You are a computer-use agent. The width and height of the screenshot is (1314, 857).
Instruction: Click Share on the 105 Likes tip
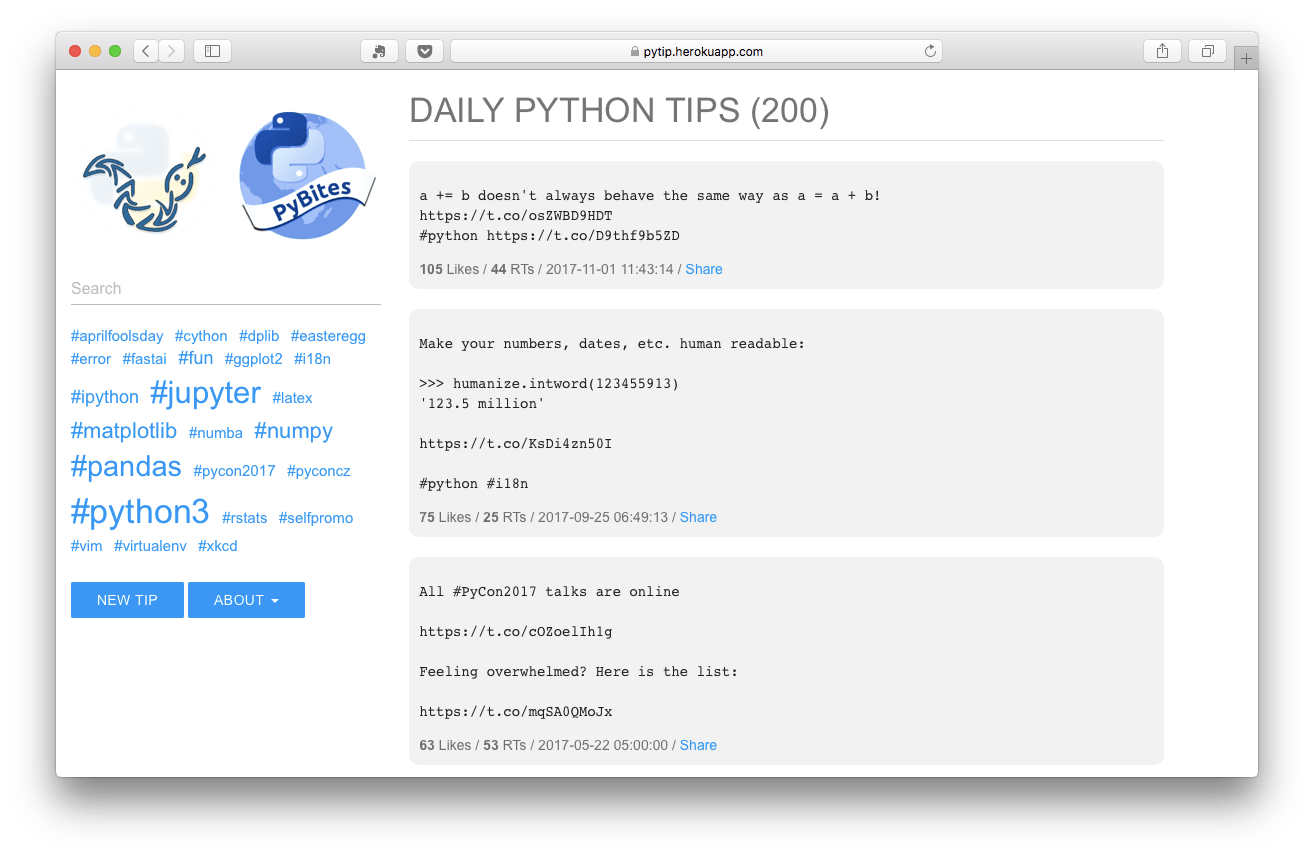pos(704,269)
